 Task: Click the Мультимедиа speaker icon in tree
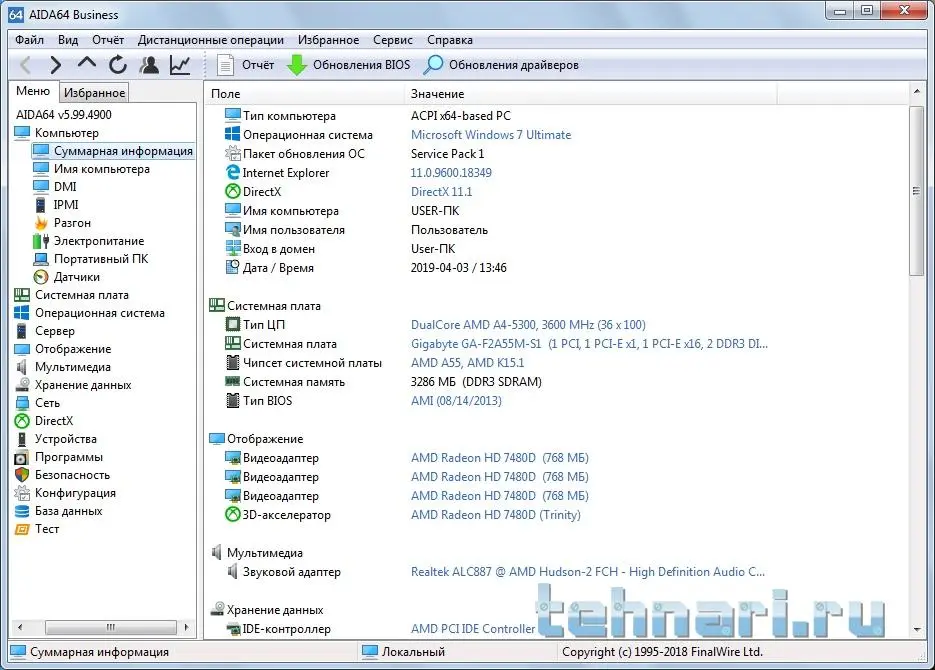tap(22, 367)
